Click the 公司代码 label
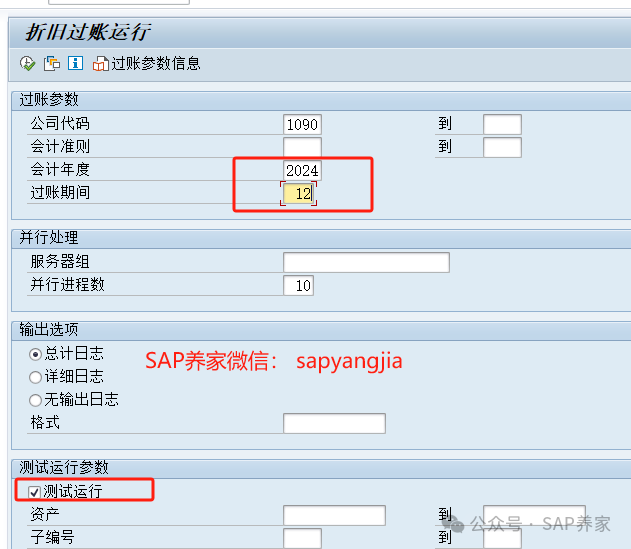Viewport: 631px width, 549px height. tap(60, 123)
